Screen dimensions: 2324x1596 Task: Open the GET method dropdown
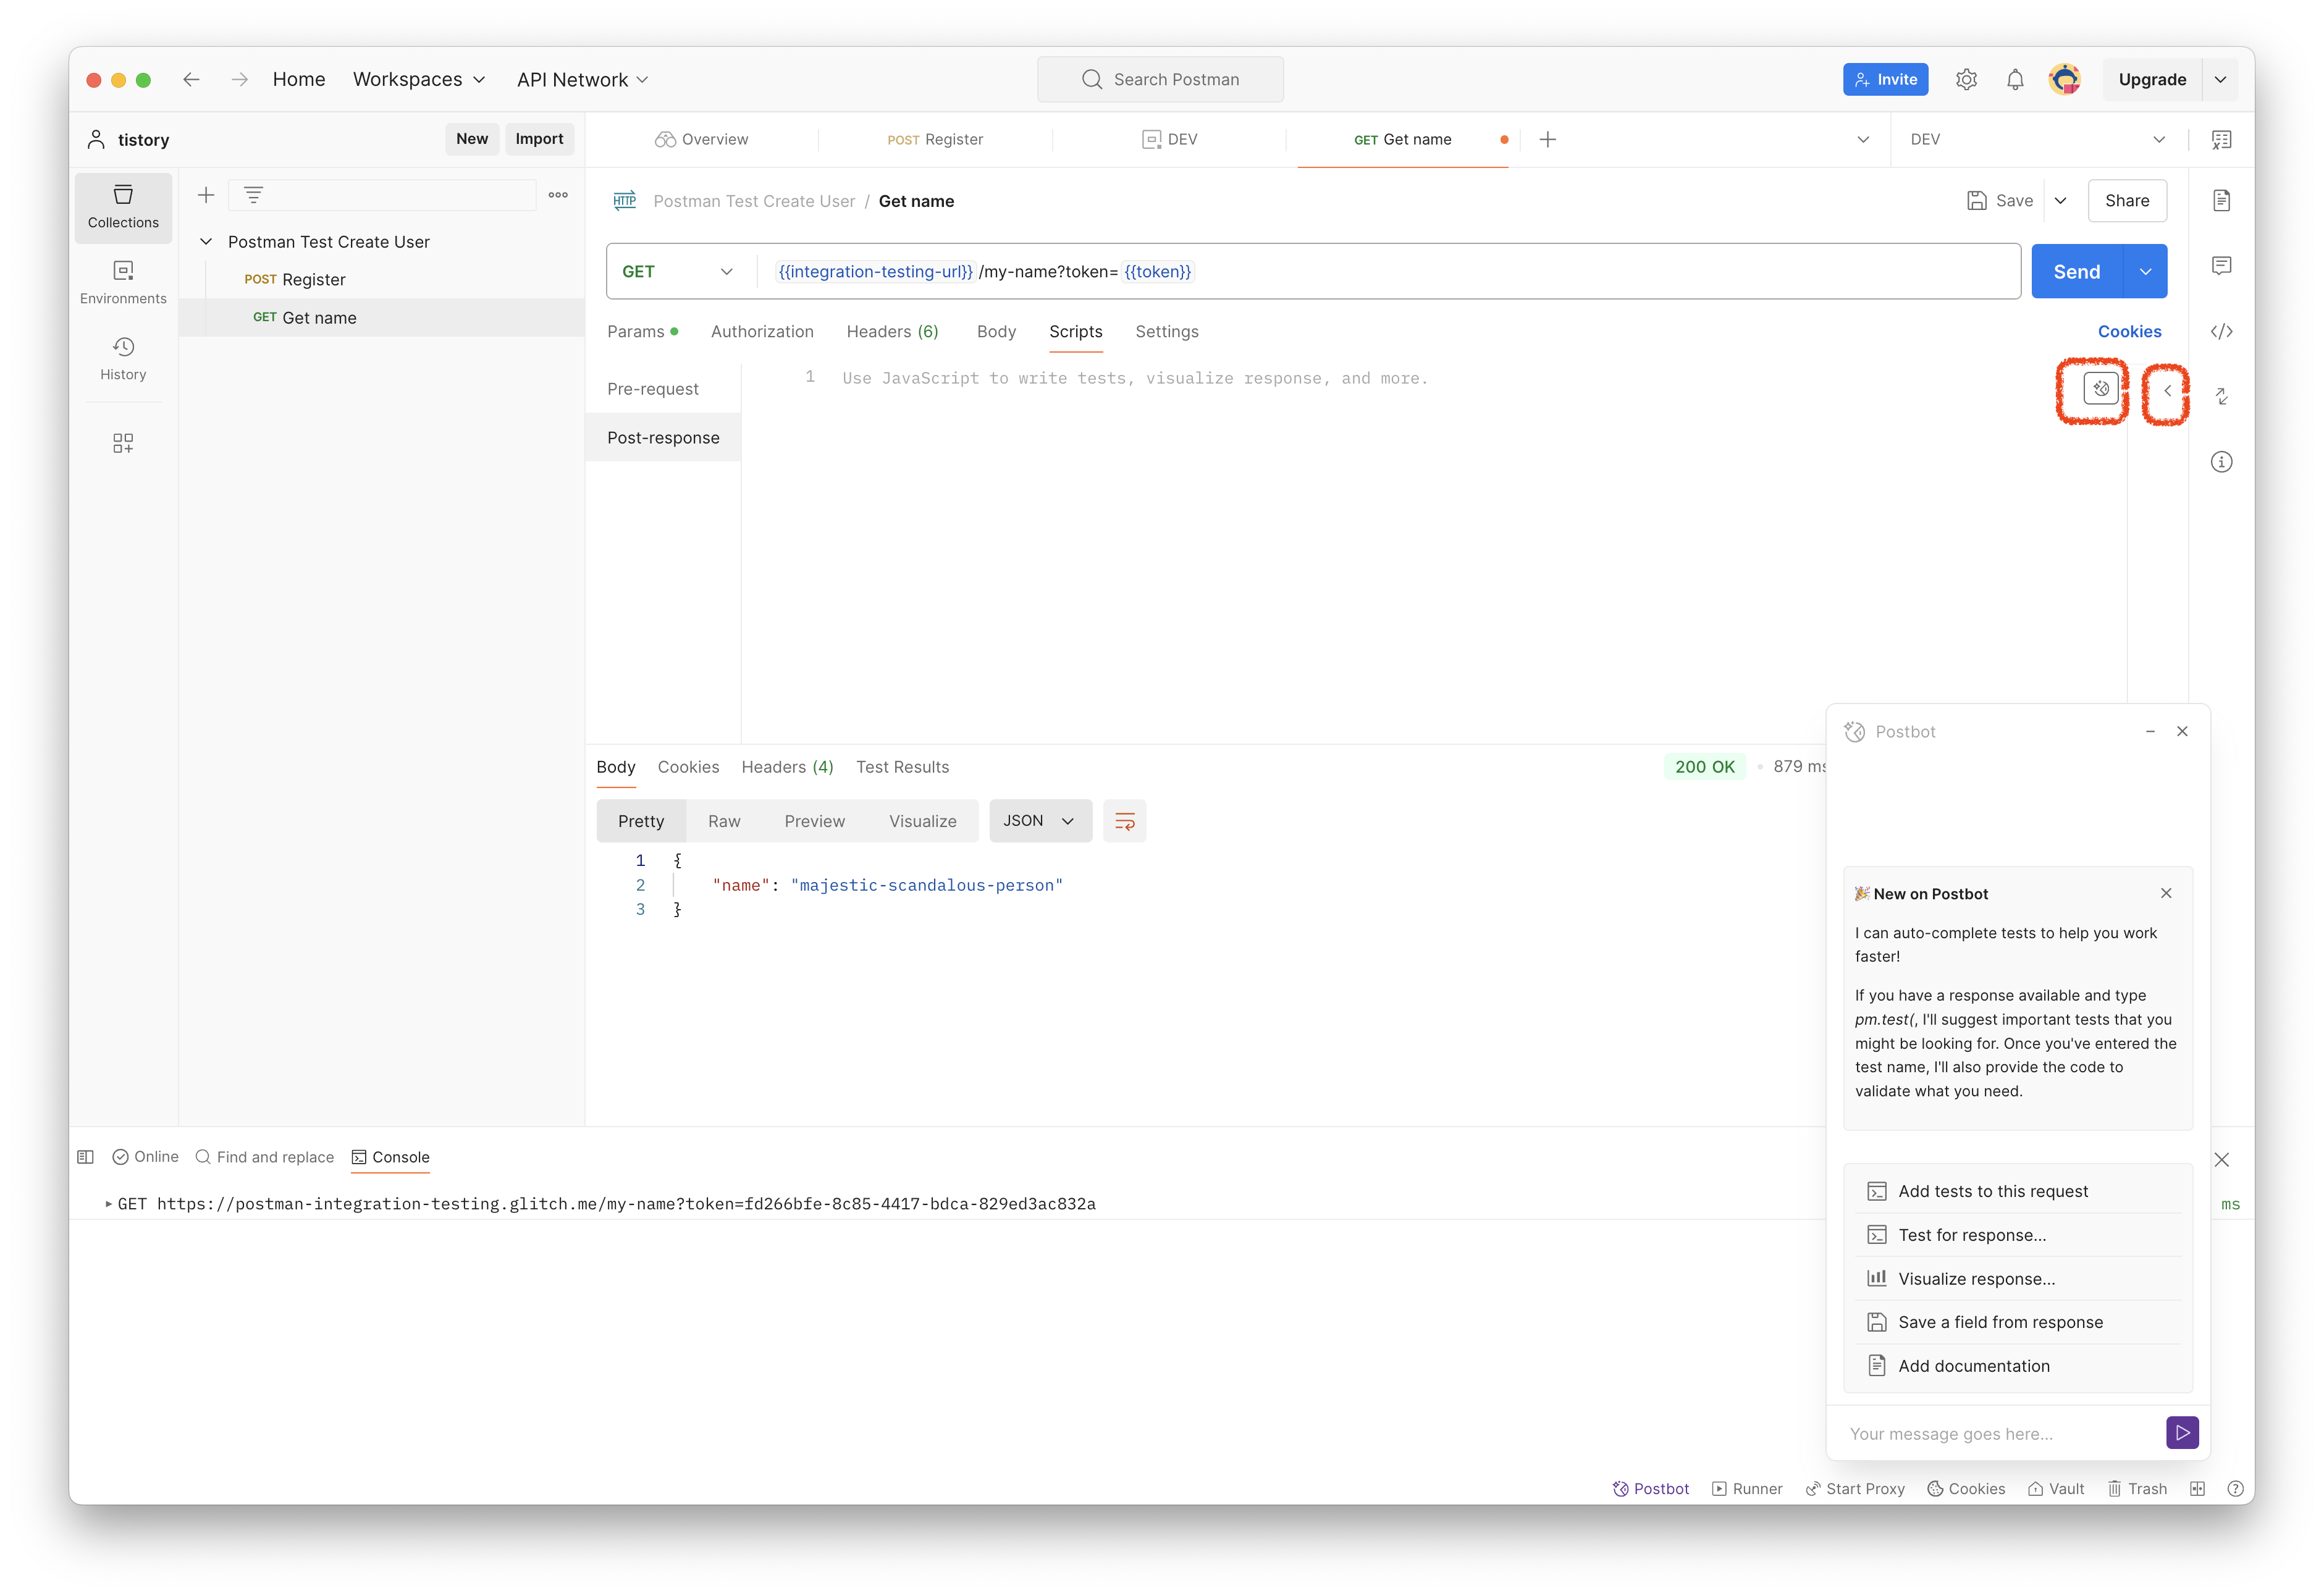[678, 271]
